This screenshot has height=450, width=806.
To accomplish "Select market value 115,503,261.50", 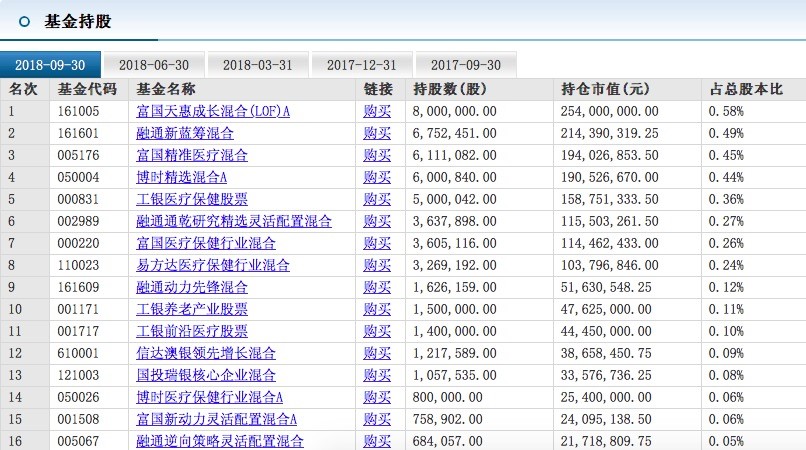I will (x=610, y=221).
